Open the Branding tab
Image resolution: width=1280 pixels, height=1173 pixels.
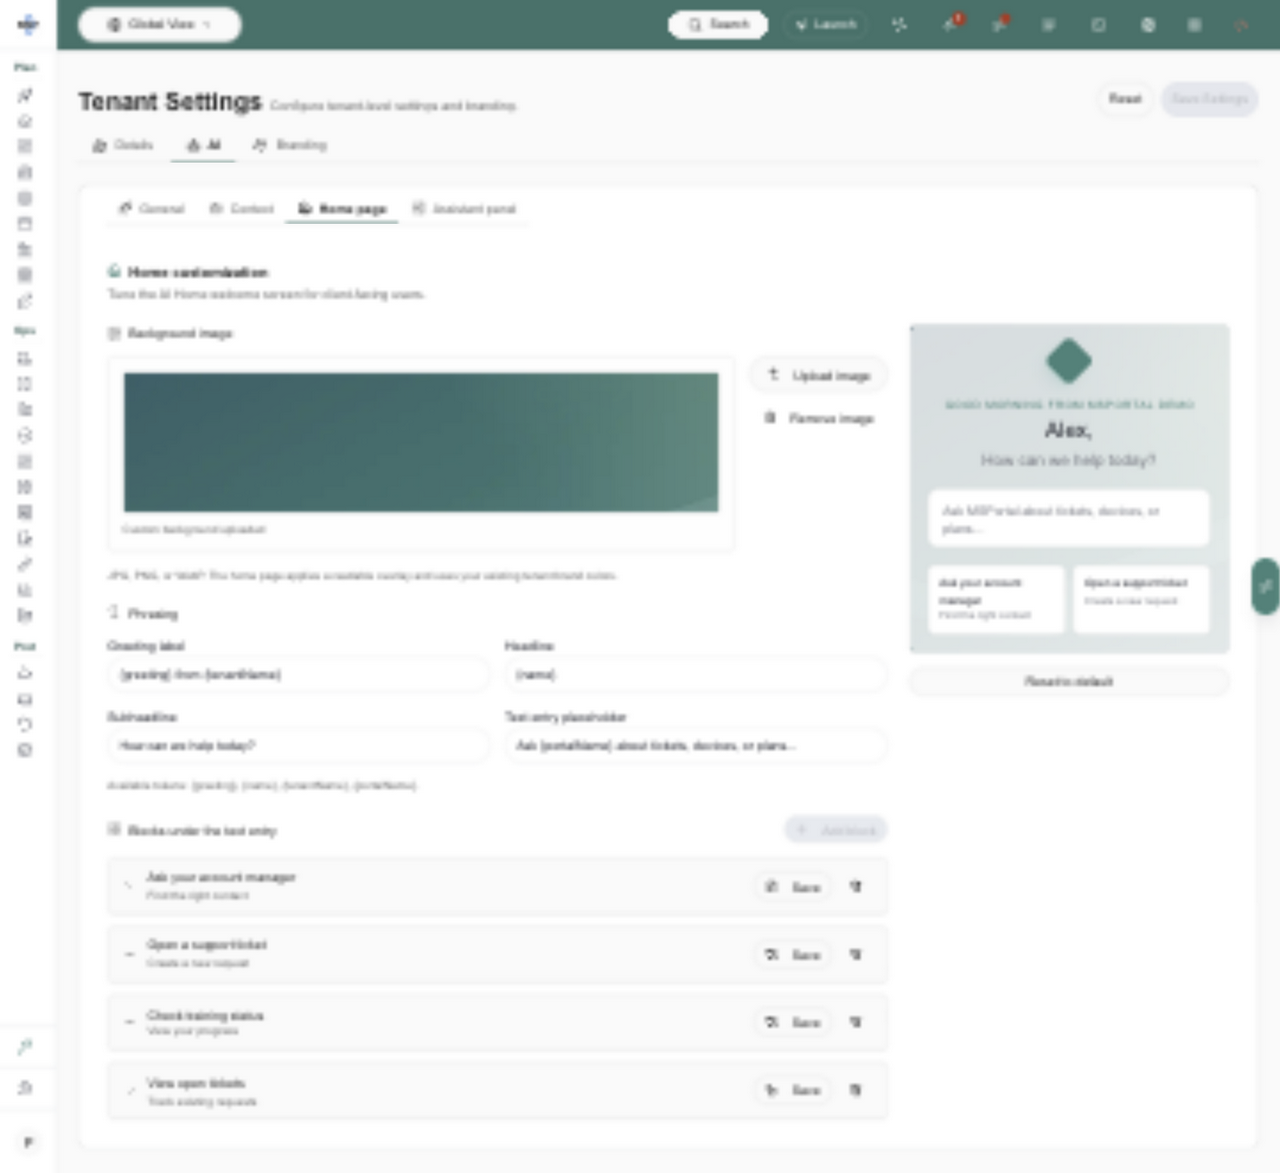point(289,145)
